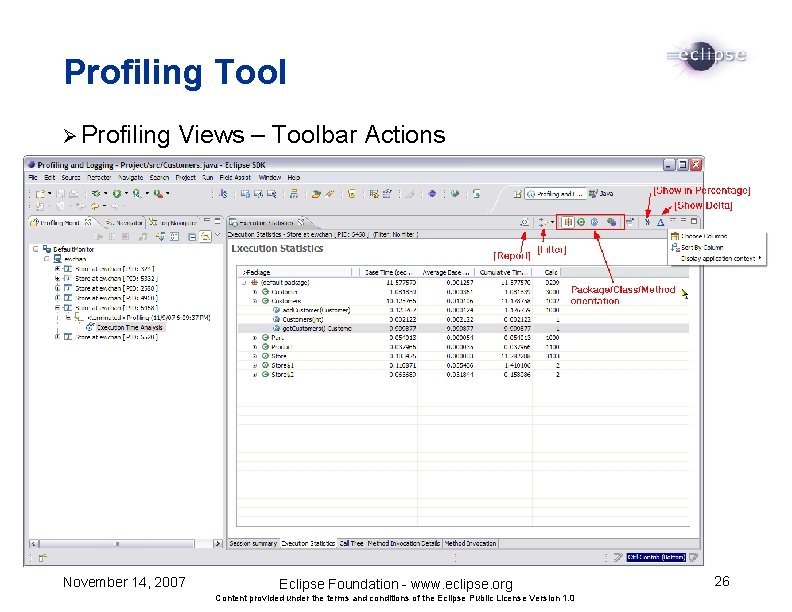
Task: Sort by the Package column header
Action: (x=295, y=272)
